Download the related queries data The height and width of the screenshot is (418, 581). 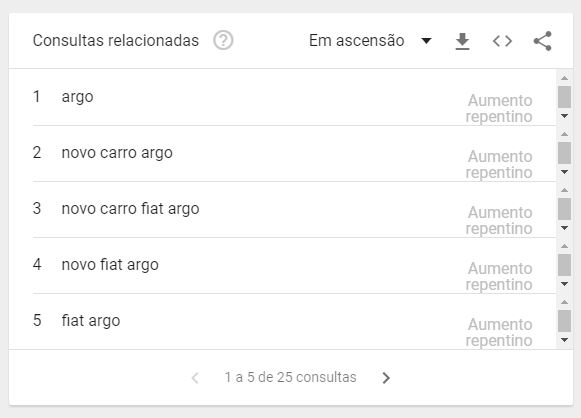[462, 41]
